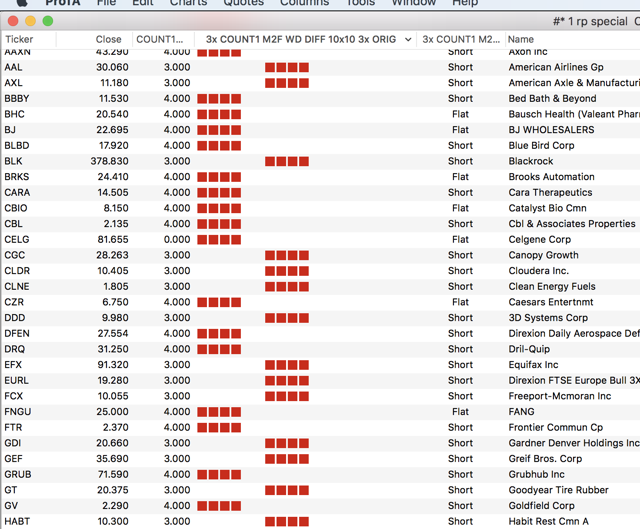Click Flat status in FNGU row
640x529 pixels.
(x=460, y=411)
